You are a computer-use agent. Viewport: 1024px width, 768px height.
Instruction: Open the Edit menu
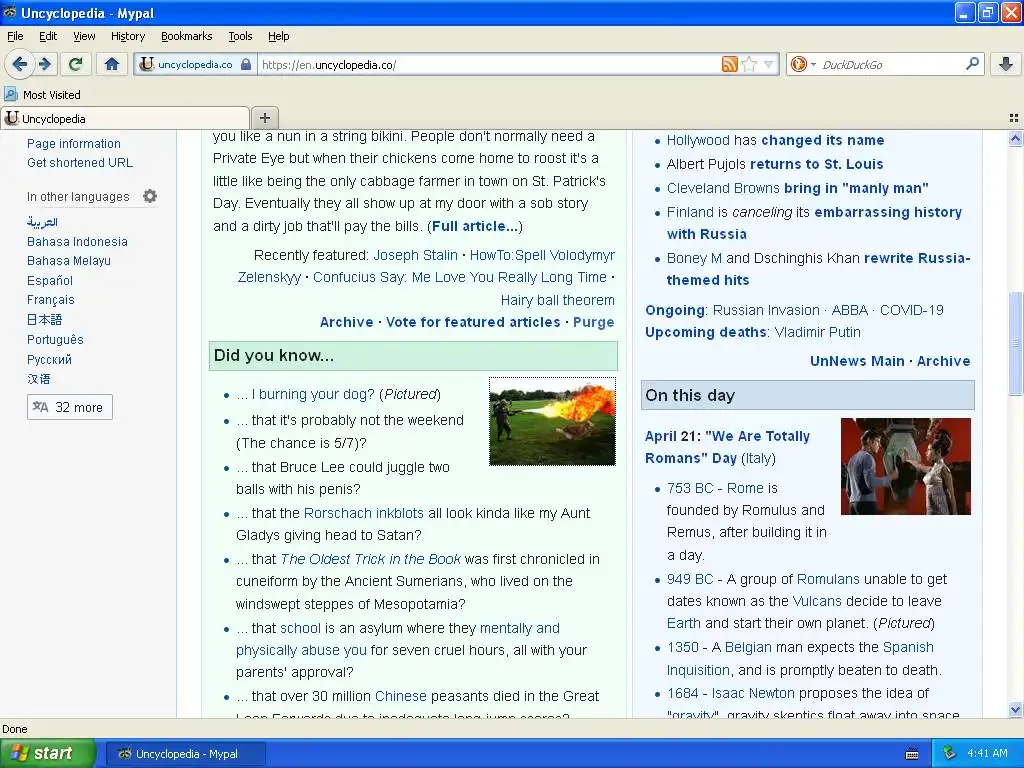tap(48, 36)
